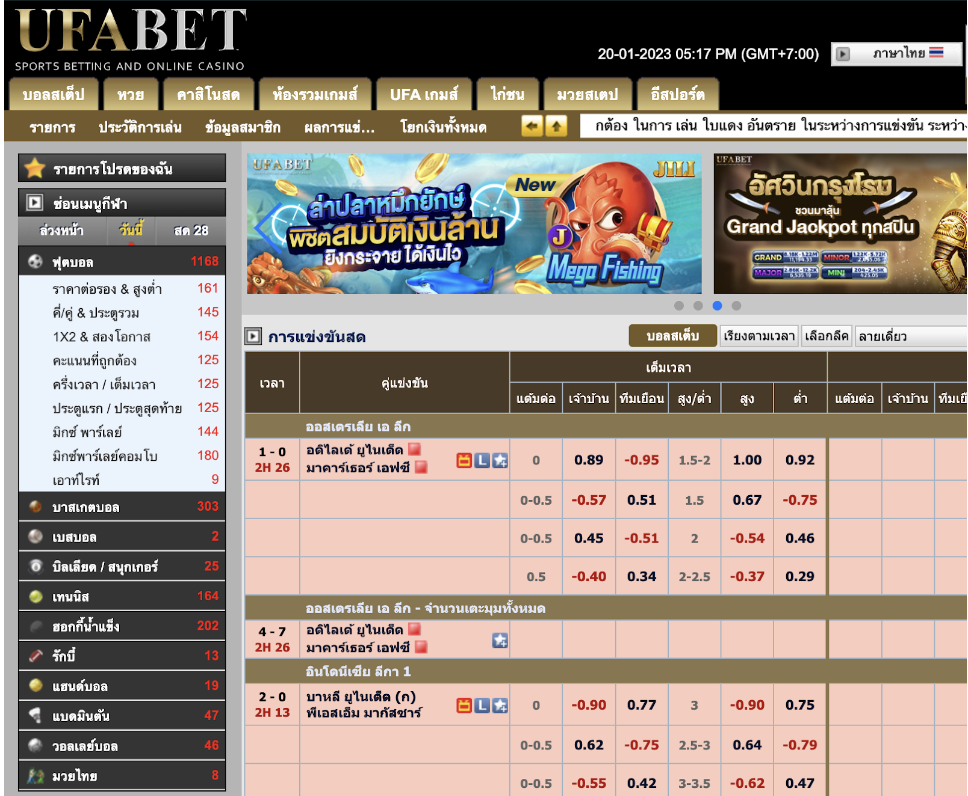Expand the วอลเลย์บอล category
Screen dimensions: 968x796
[122, 746]
